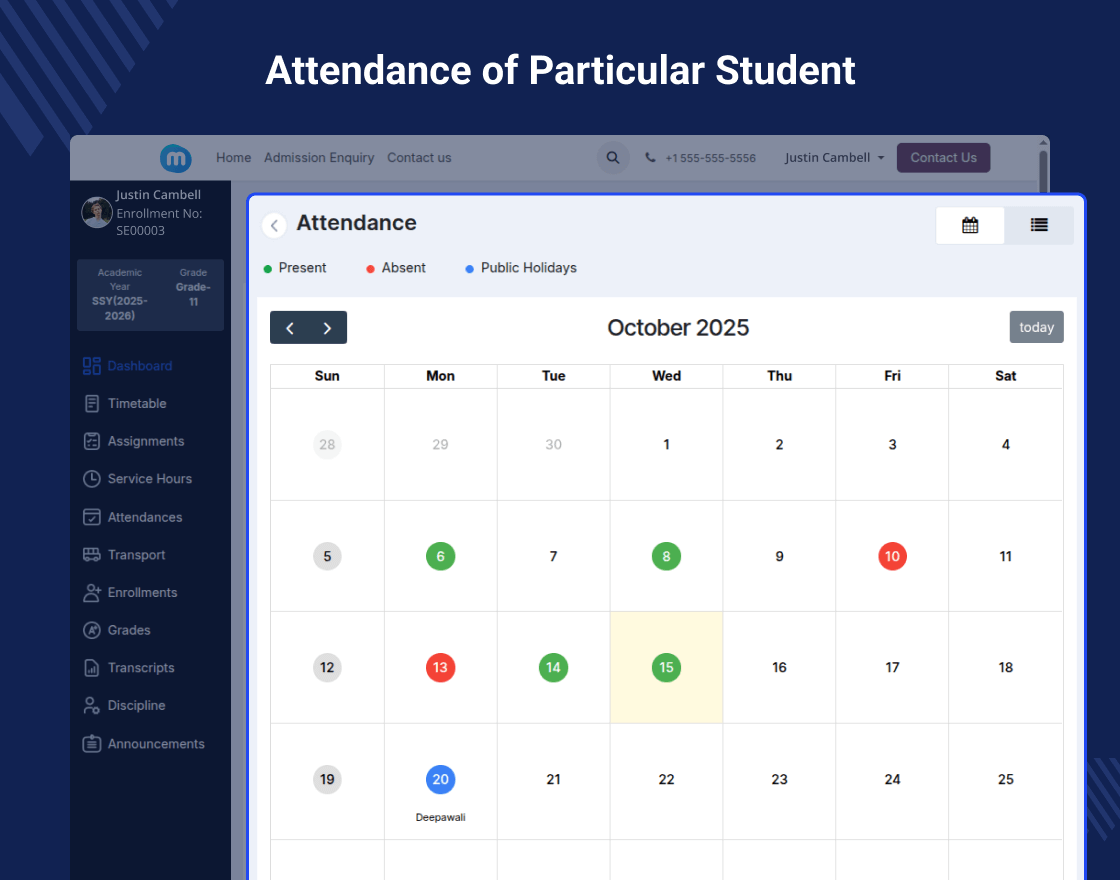
Task: Open the search magnifier icon
Action: coord(613,158)
